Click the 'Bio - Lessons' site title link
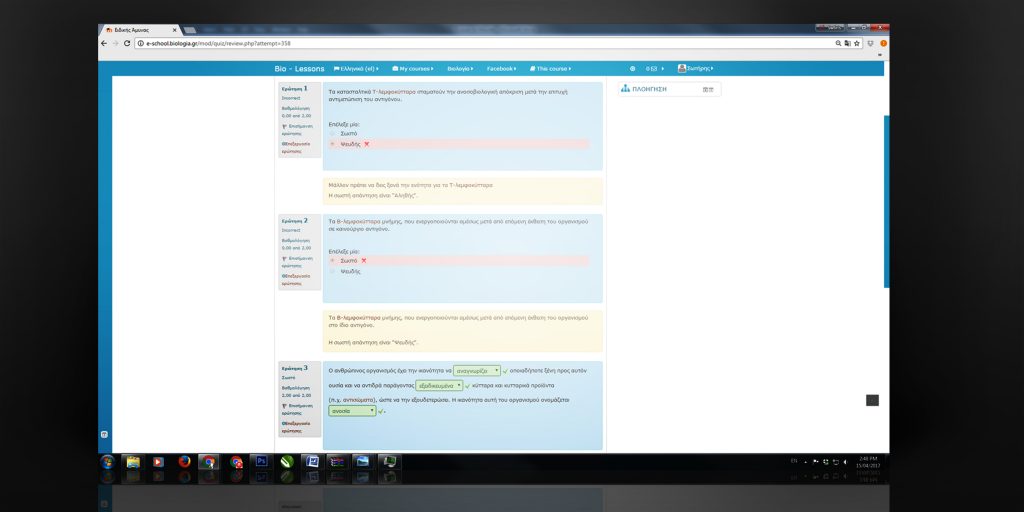1024x512 pixels. point(299,69)
